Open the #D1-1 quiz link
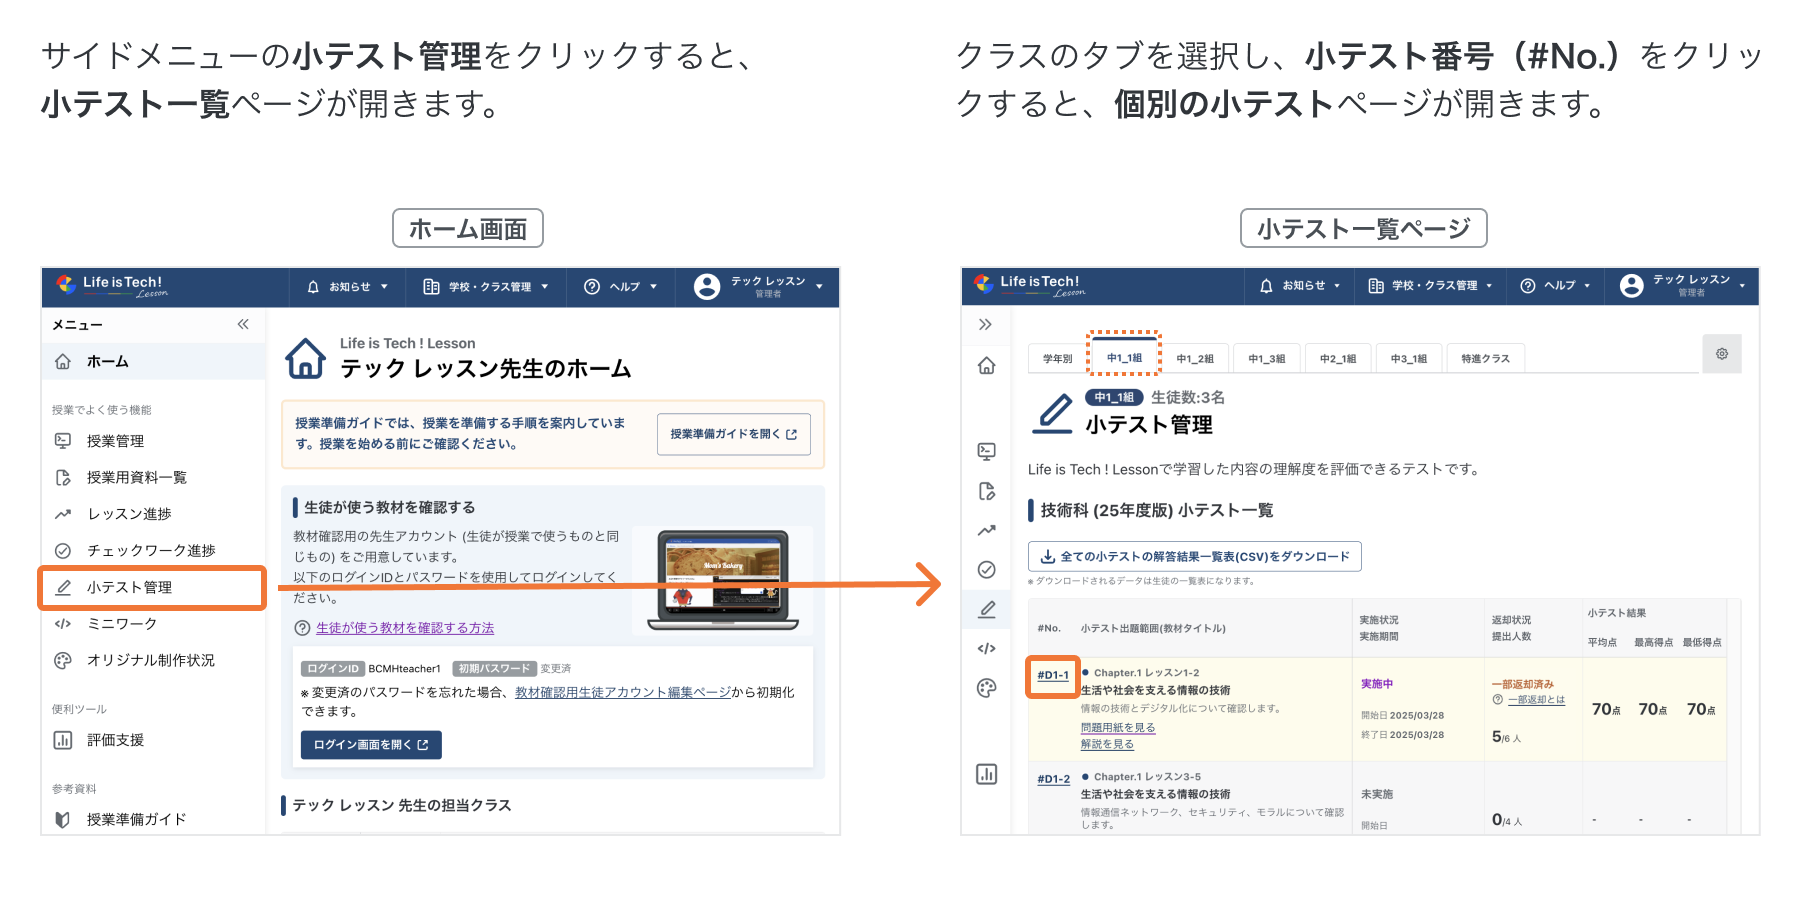The width and height of the screenshot is (1820, 906). click(1053, 676)
